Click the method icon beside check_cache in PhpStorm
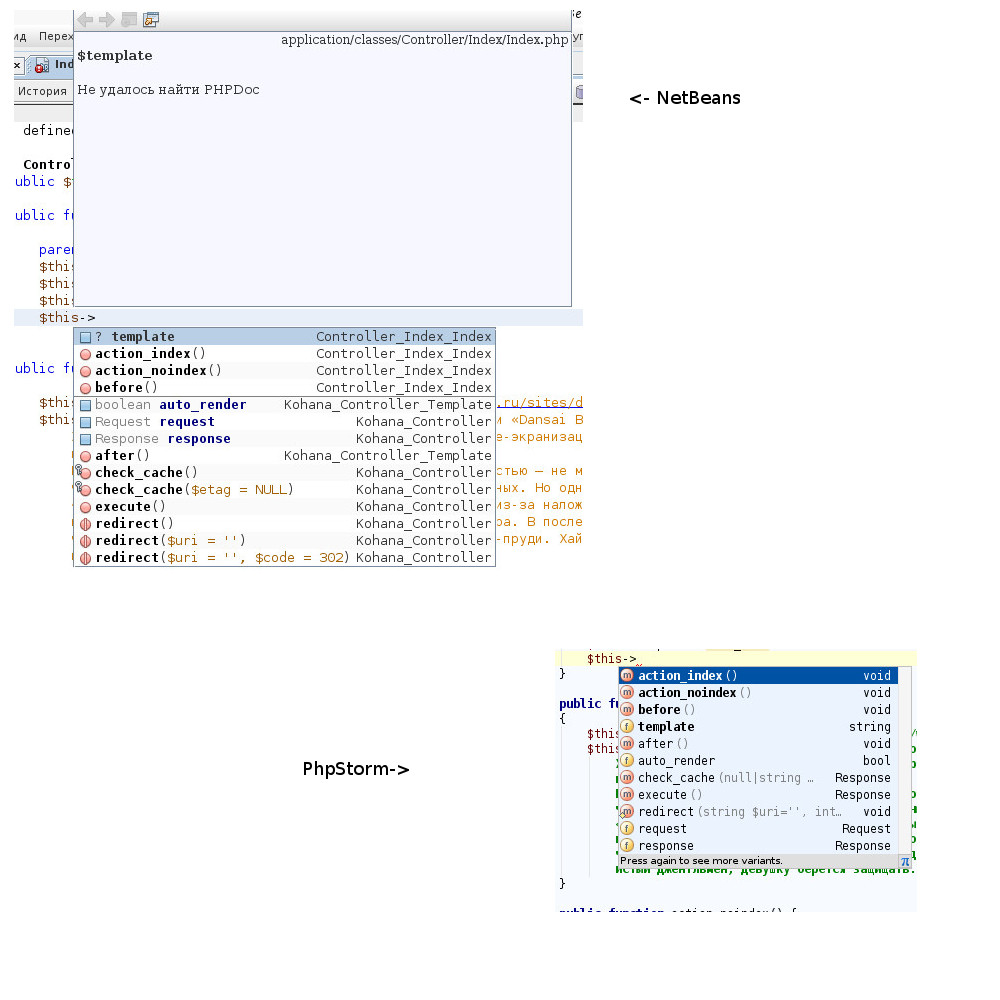This screenshot has height=1000, width=1000. tap(627, 778)
